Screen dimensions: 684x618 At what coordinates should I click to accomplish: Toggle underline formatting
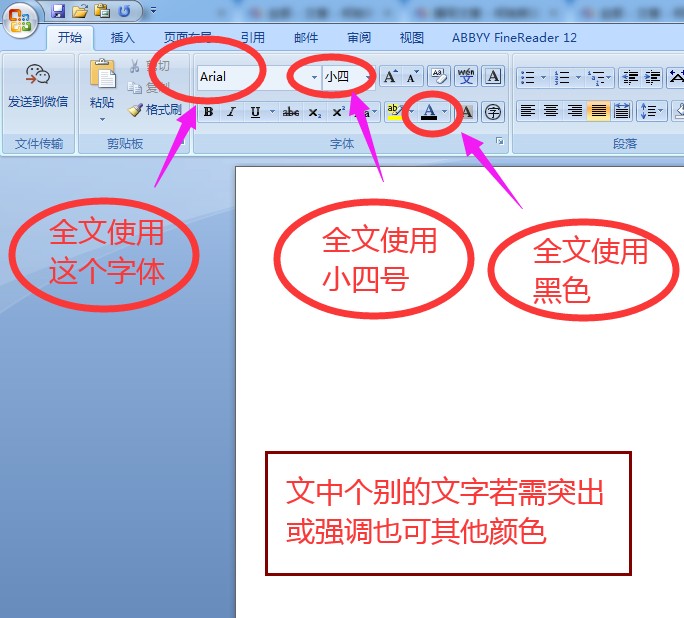pos(256,113)
